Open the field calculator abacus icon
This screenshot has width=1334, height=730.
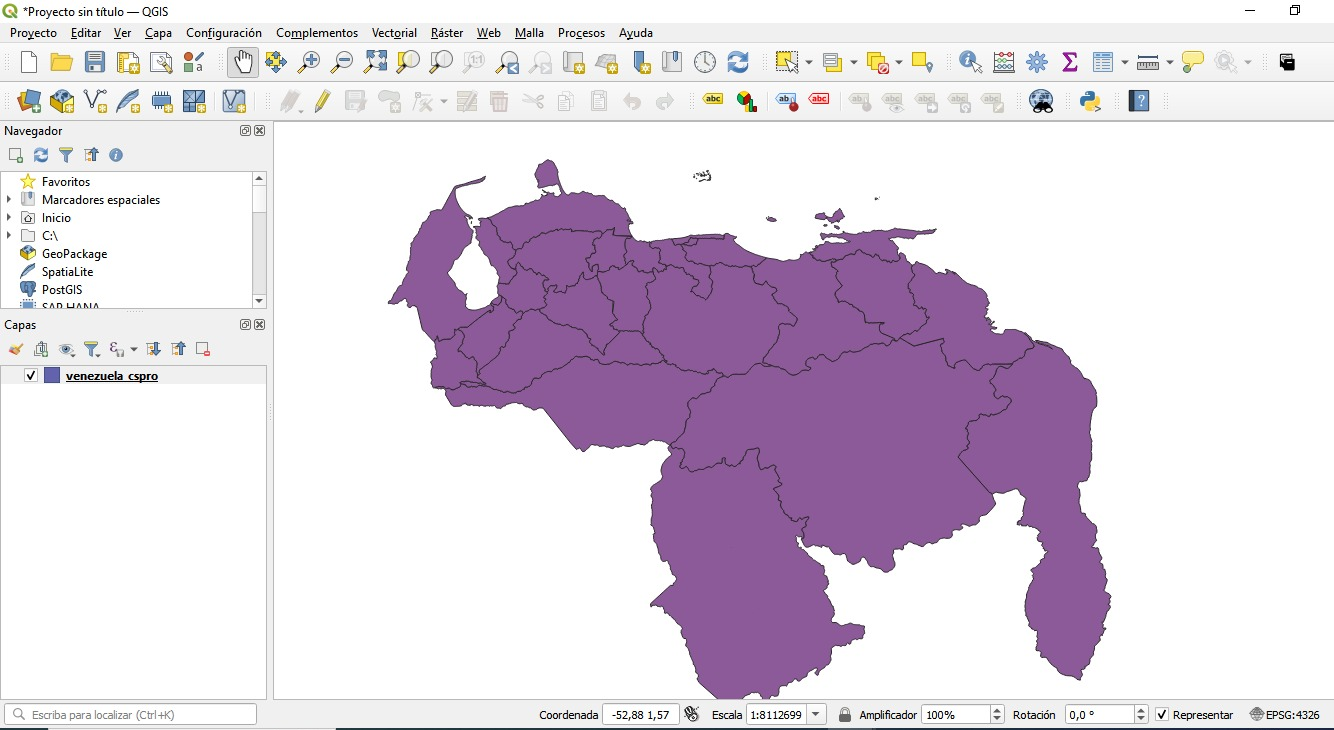tap(1004, 62)
